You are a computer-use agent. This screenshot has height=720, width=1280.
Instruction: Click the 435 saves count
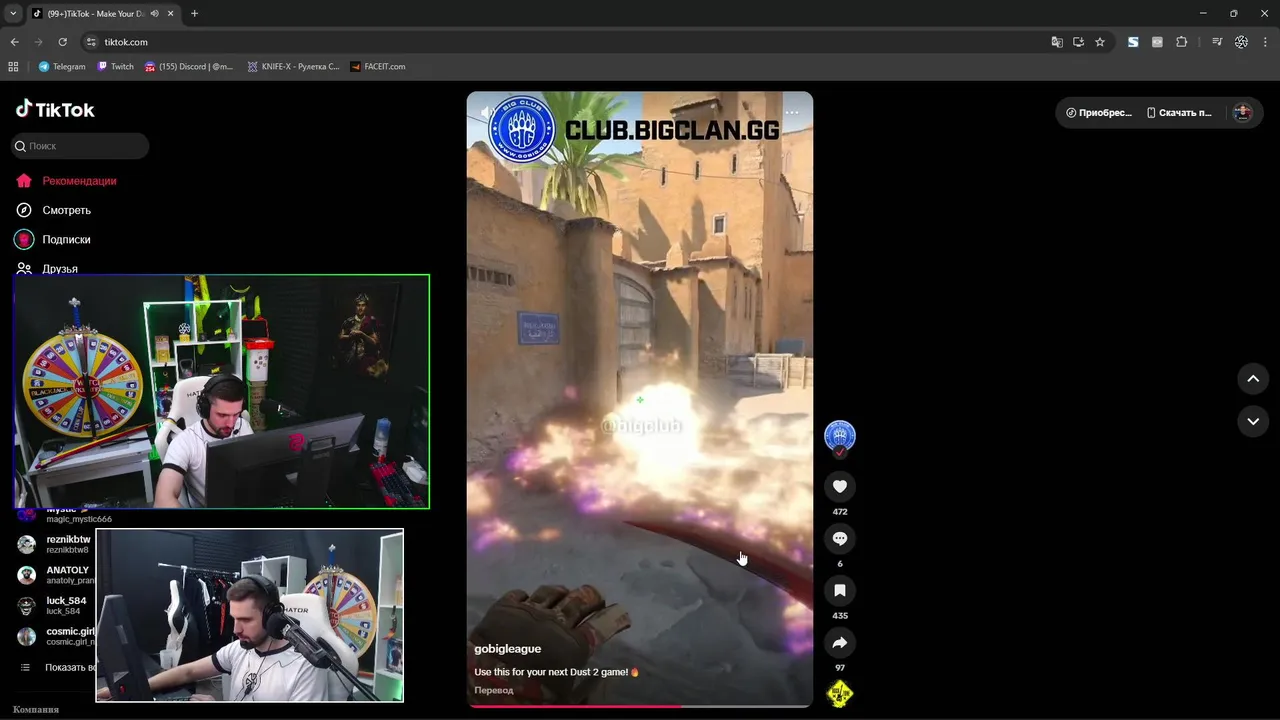coord(840,616)
